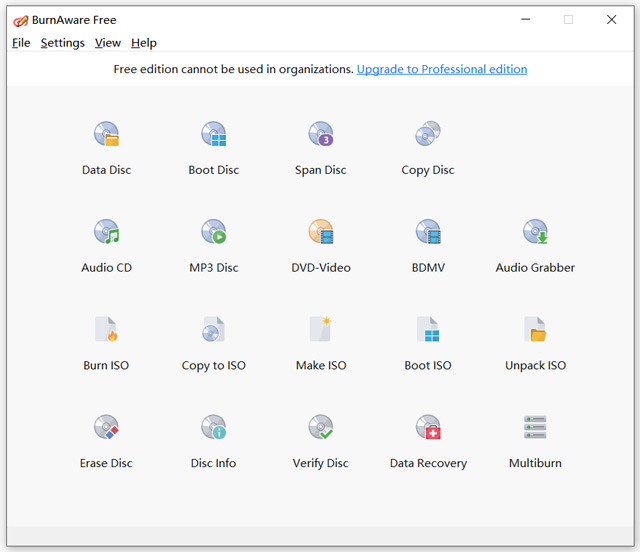
Task: Launch the DVD-Video icon
Action: pos(321,231)
